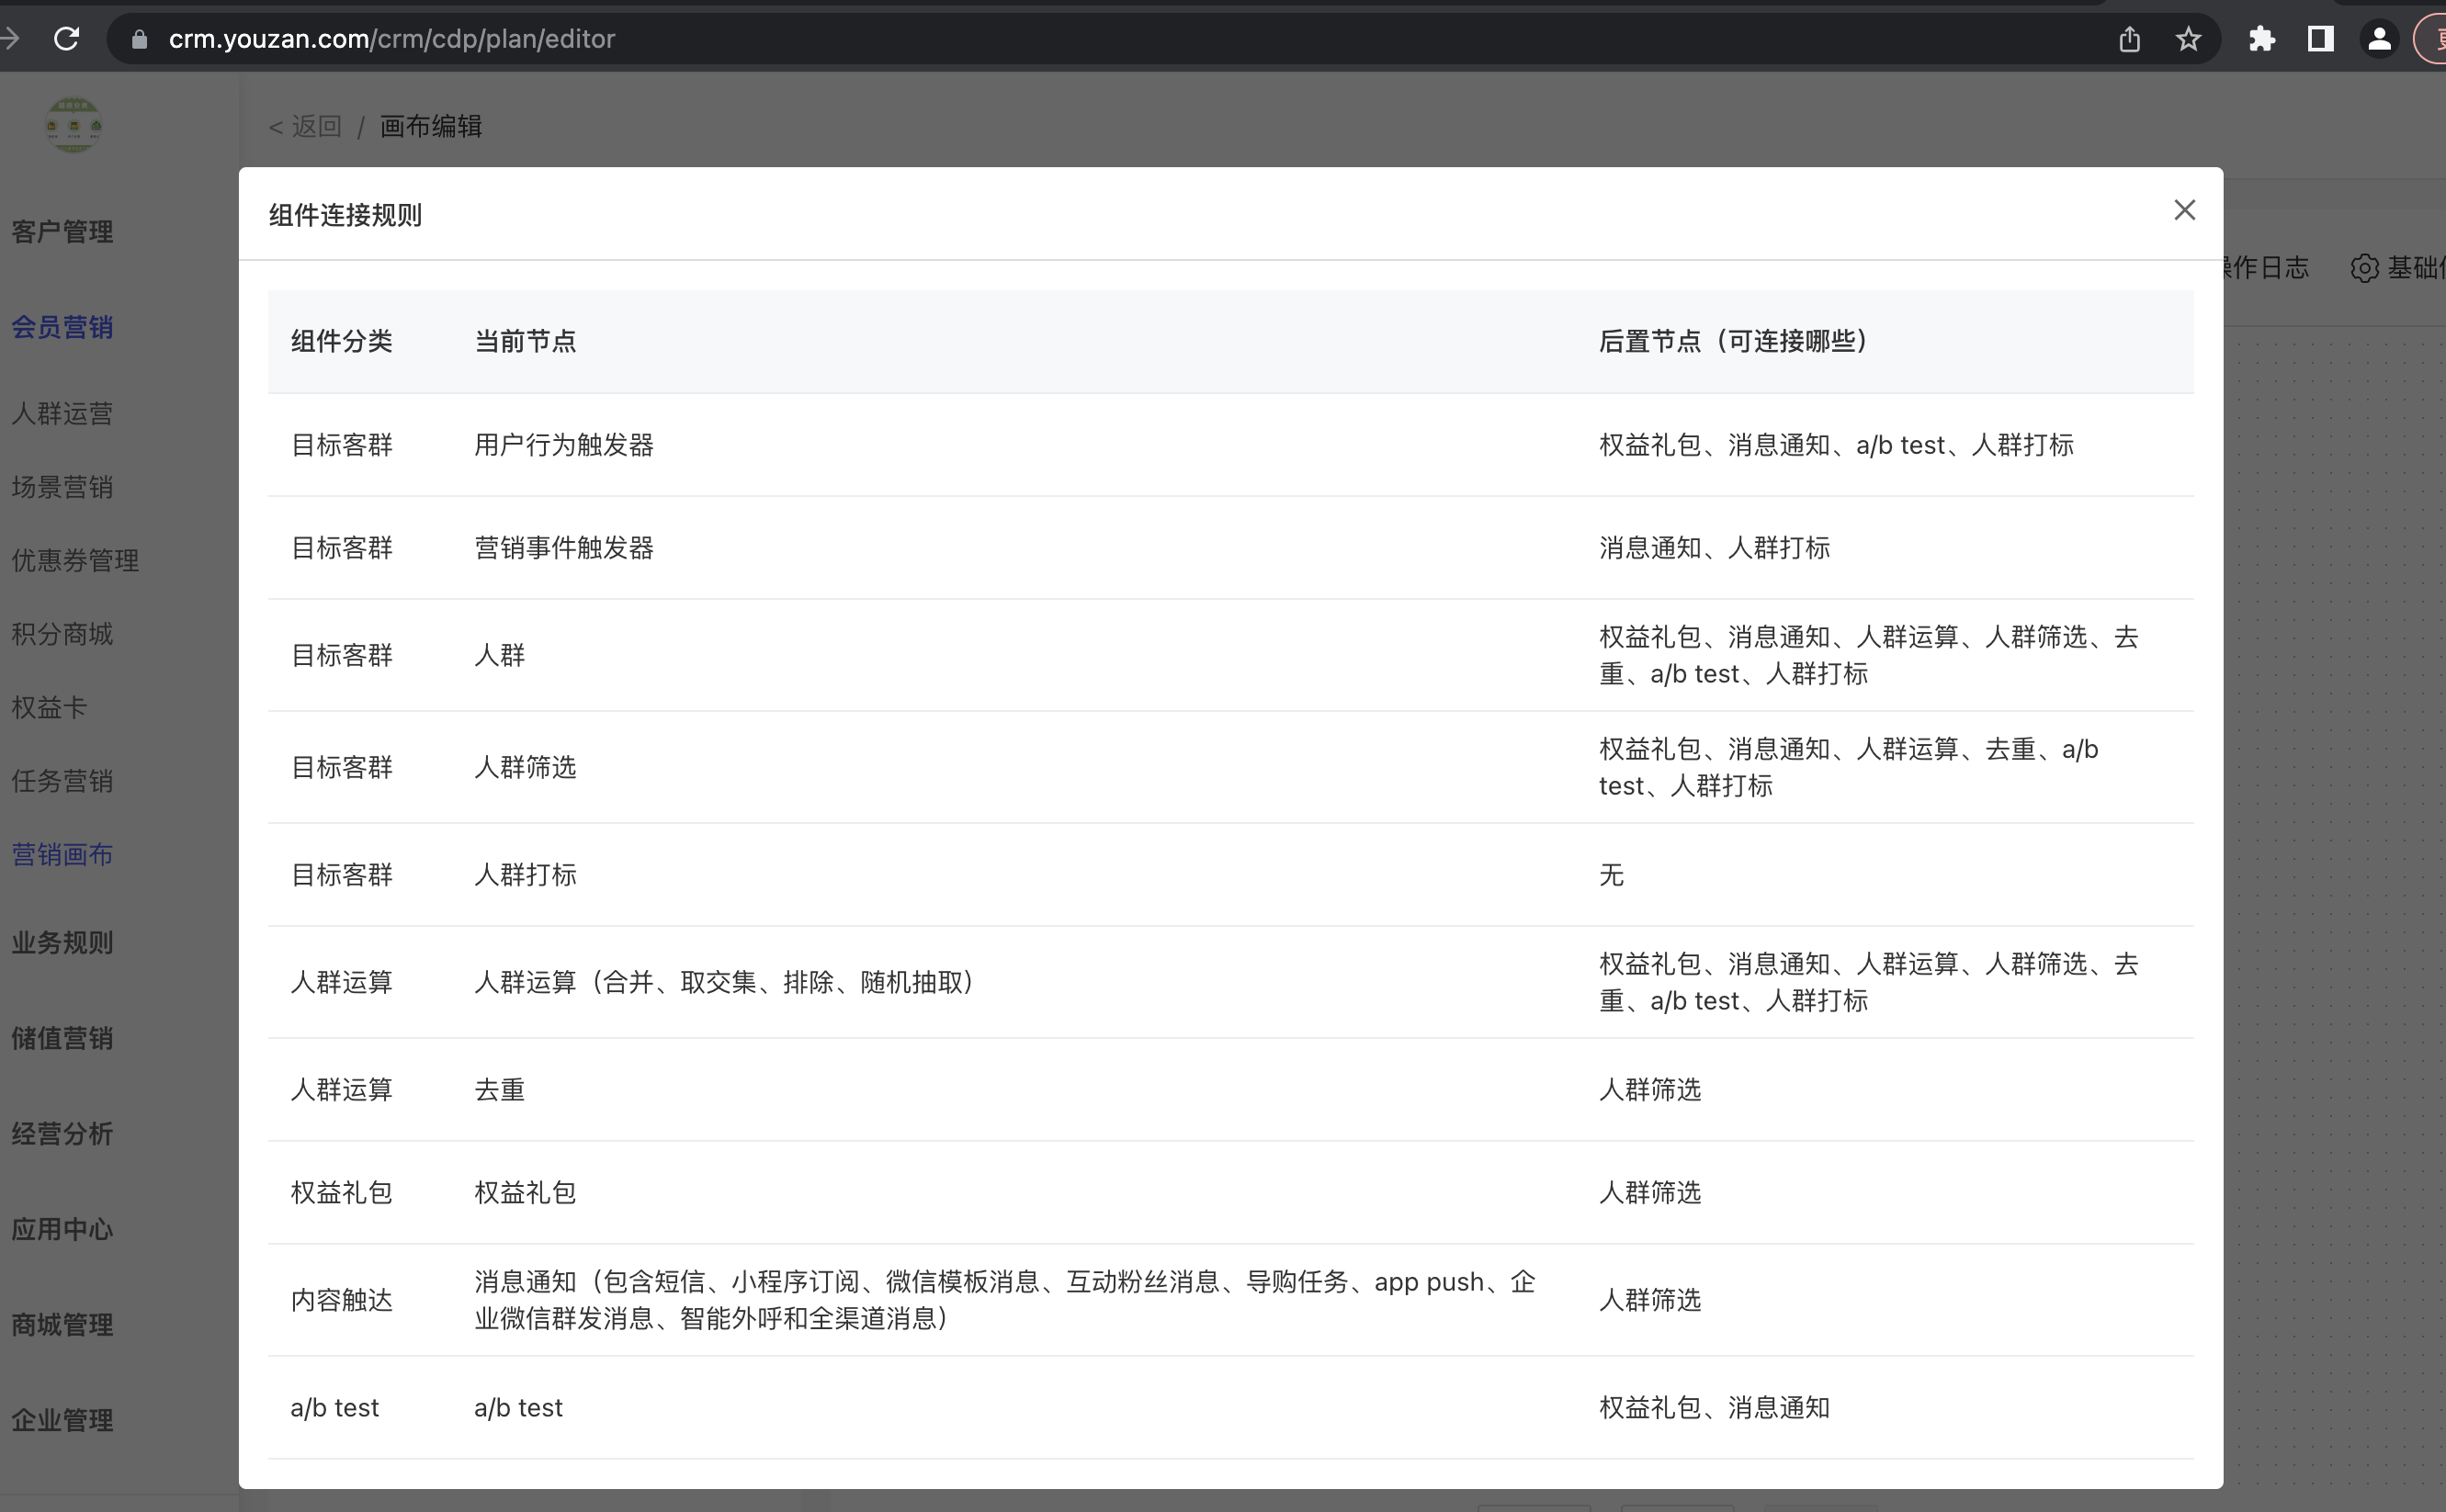This screenshot has height=1512, width=2446.
Task: Bookmark page with the star icon
Action: pyautogui.click(x=2188, y=39)
